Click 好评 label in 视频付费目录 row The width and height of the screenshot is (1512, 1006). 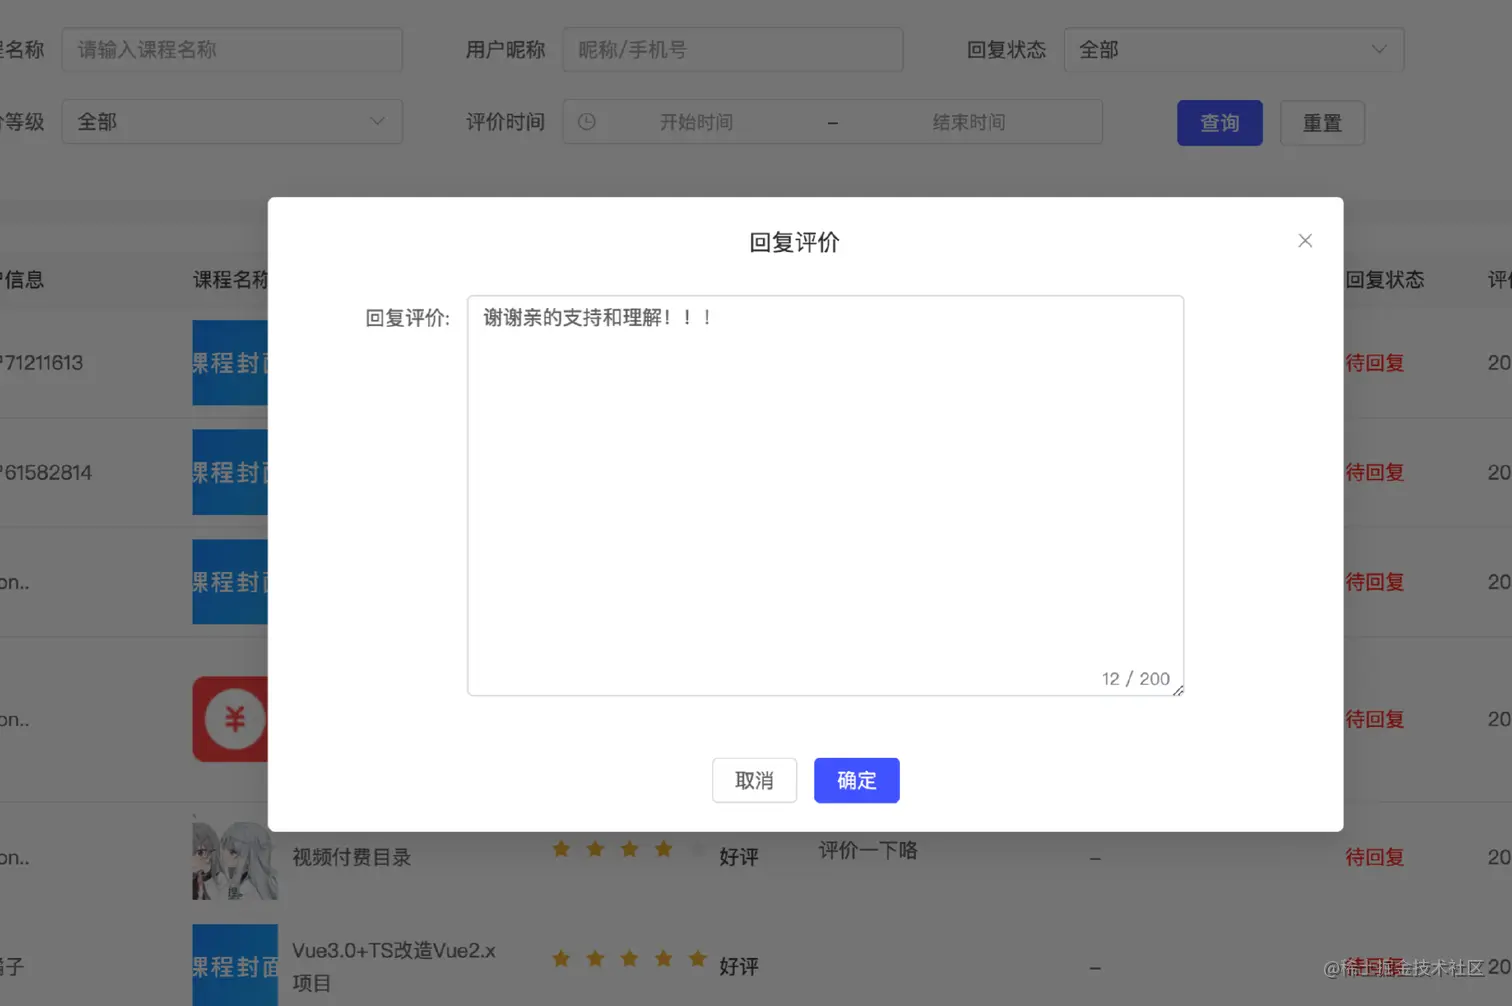point(739,857)
